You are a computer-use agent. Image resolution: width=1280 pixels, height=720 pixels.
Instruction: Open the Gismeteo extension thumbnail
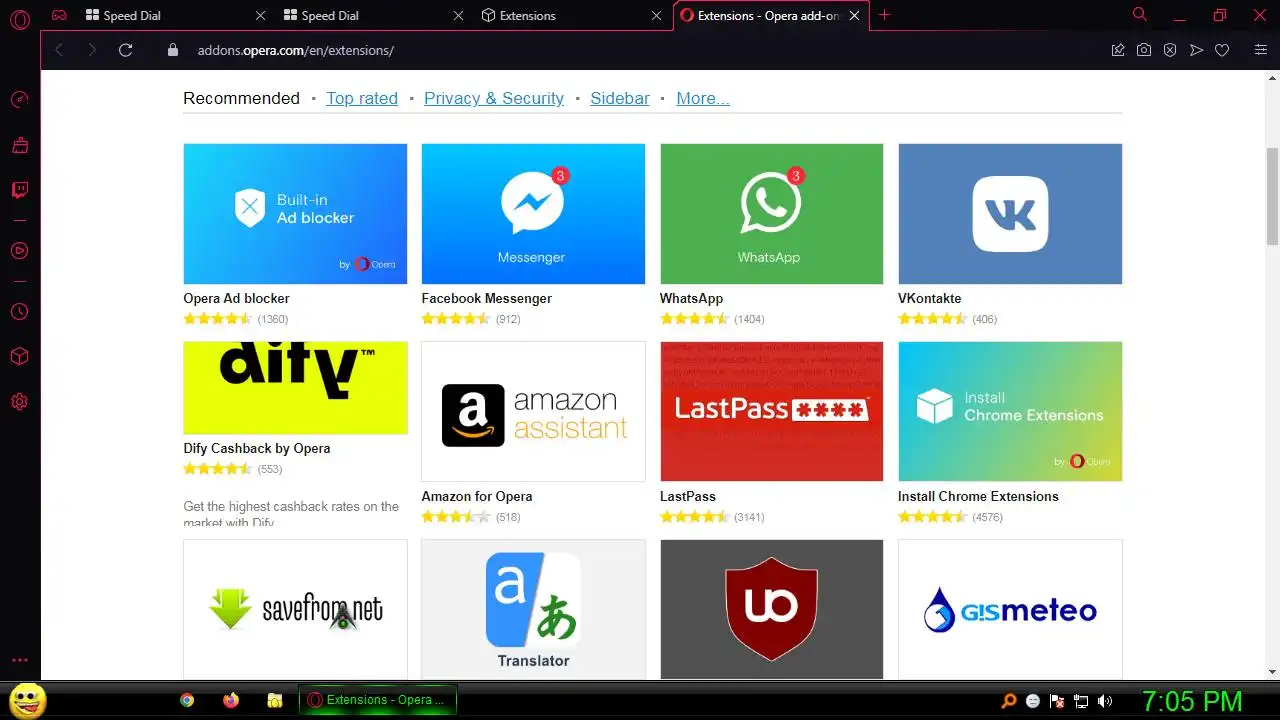coord(1010,609)
